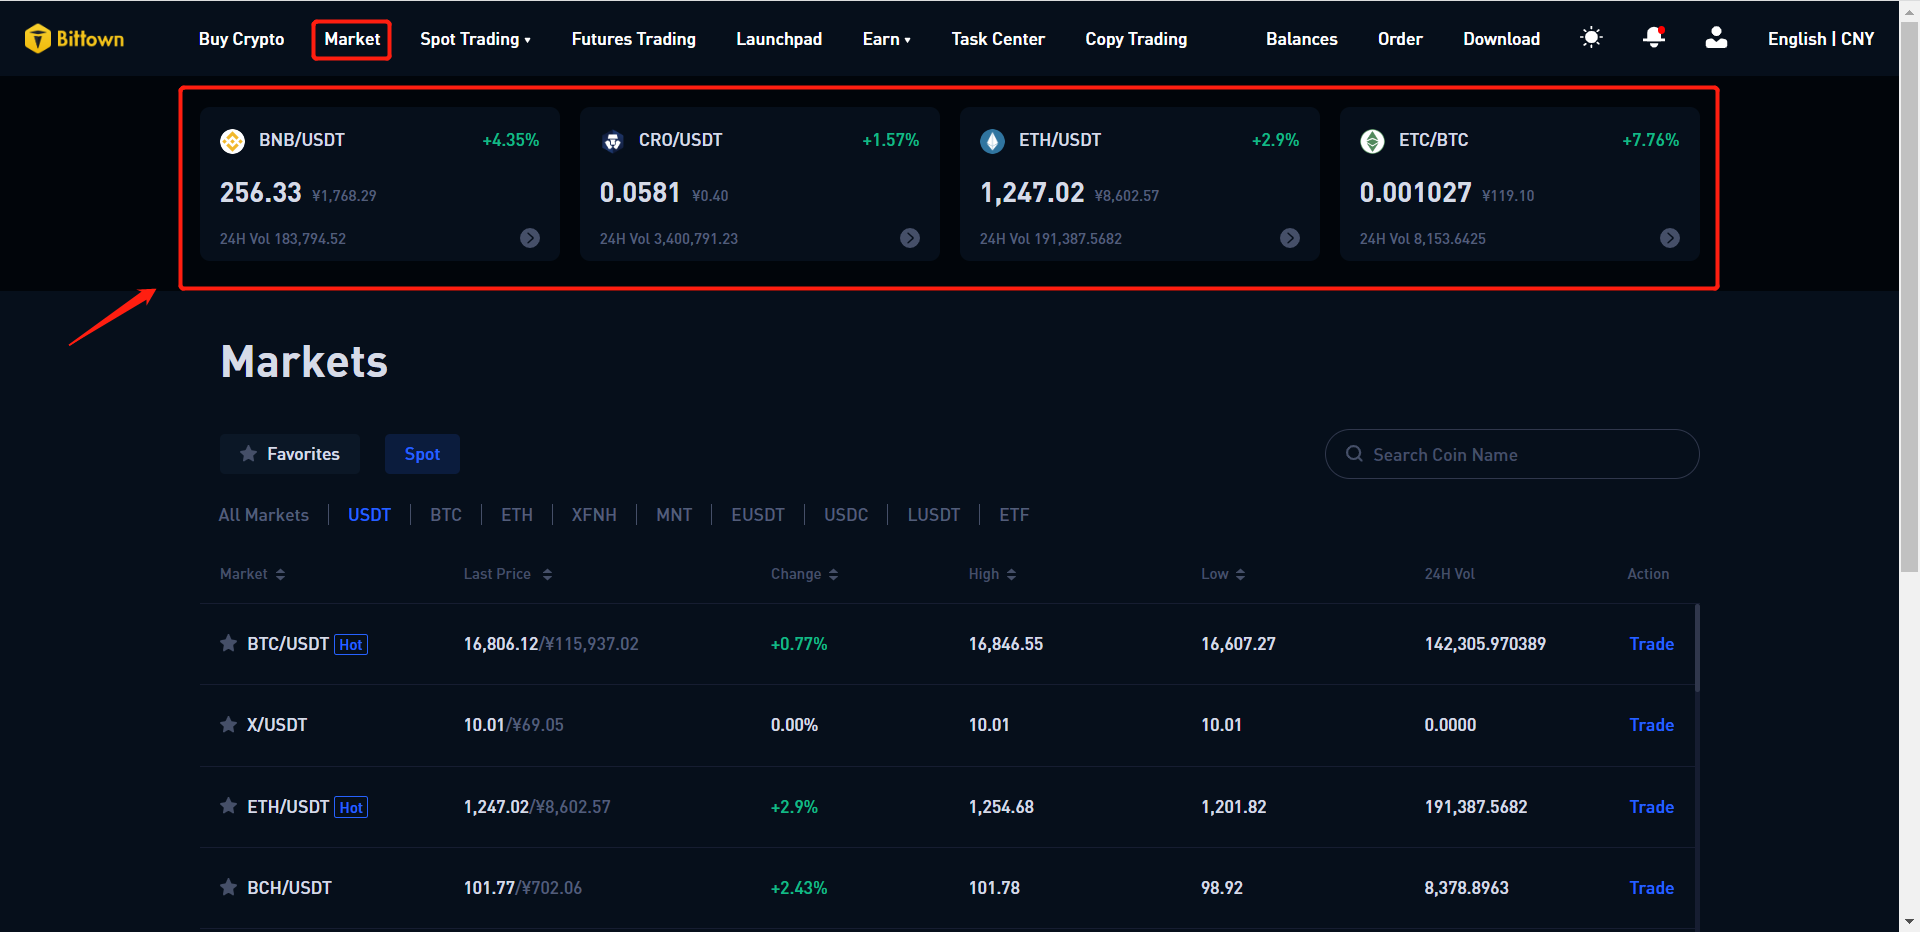Select XFNH market filter
This screenshot has width=1920, height=932.
[x=594, y=515]
